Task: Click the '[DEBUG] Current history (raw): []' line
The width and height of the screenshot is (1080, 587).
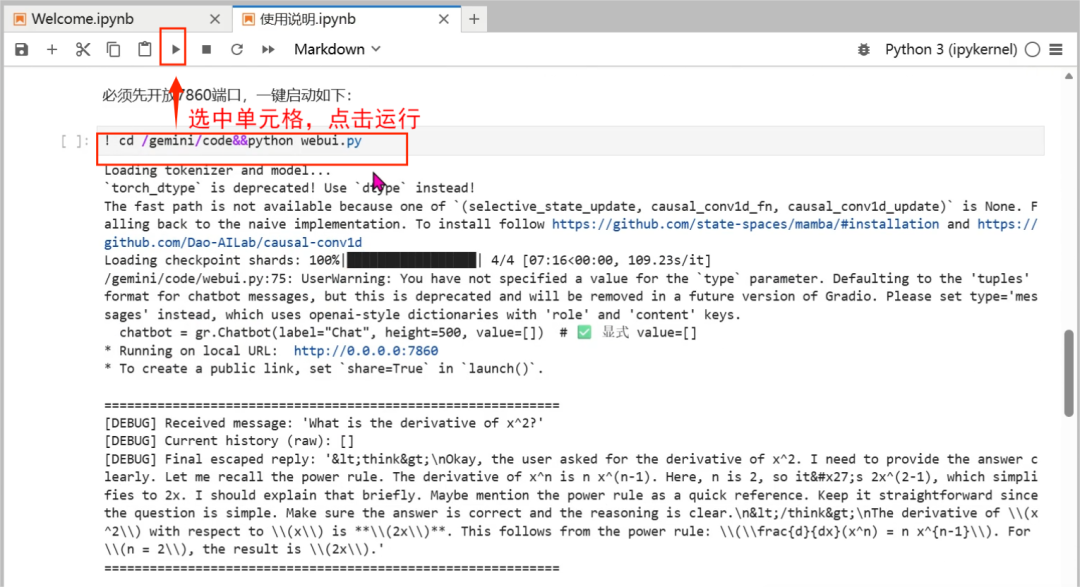Action: (x=229, y=441)
